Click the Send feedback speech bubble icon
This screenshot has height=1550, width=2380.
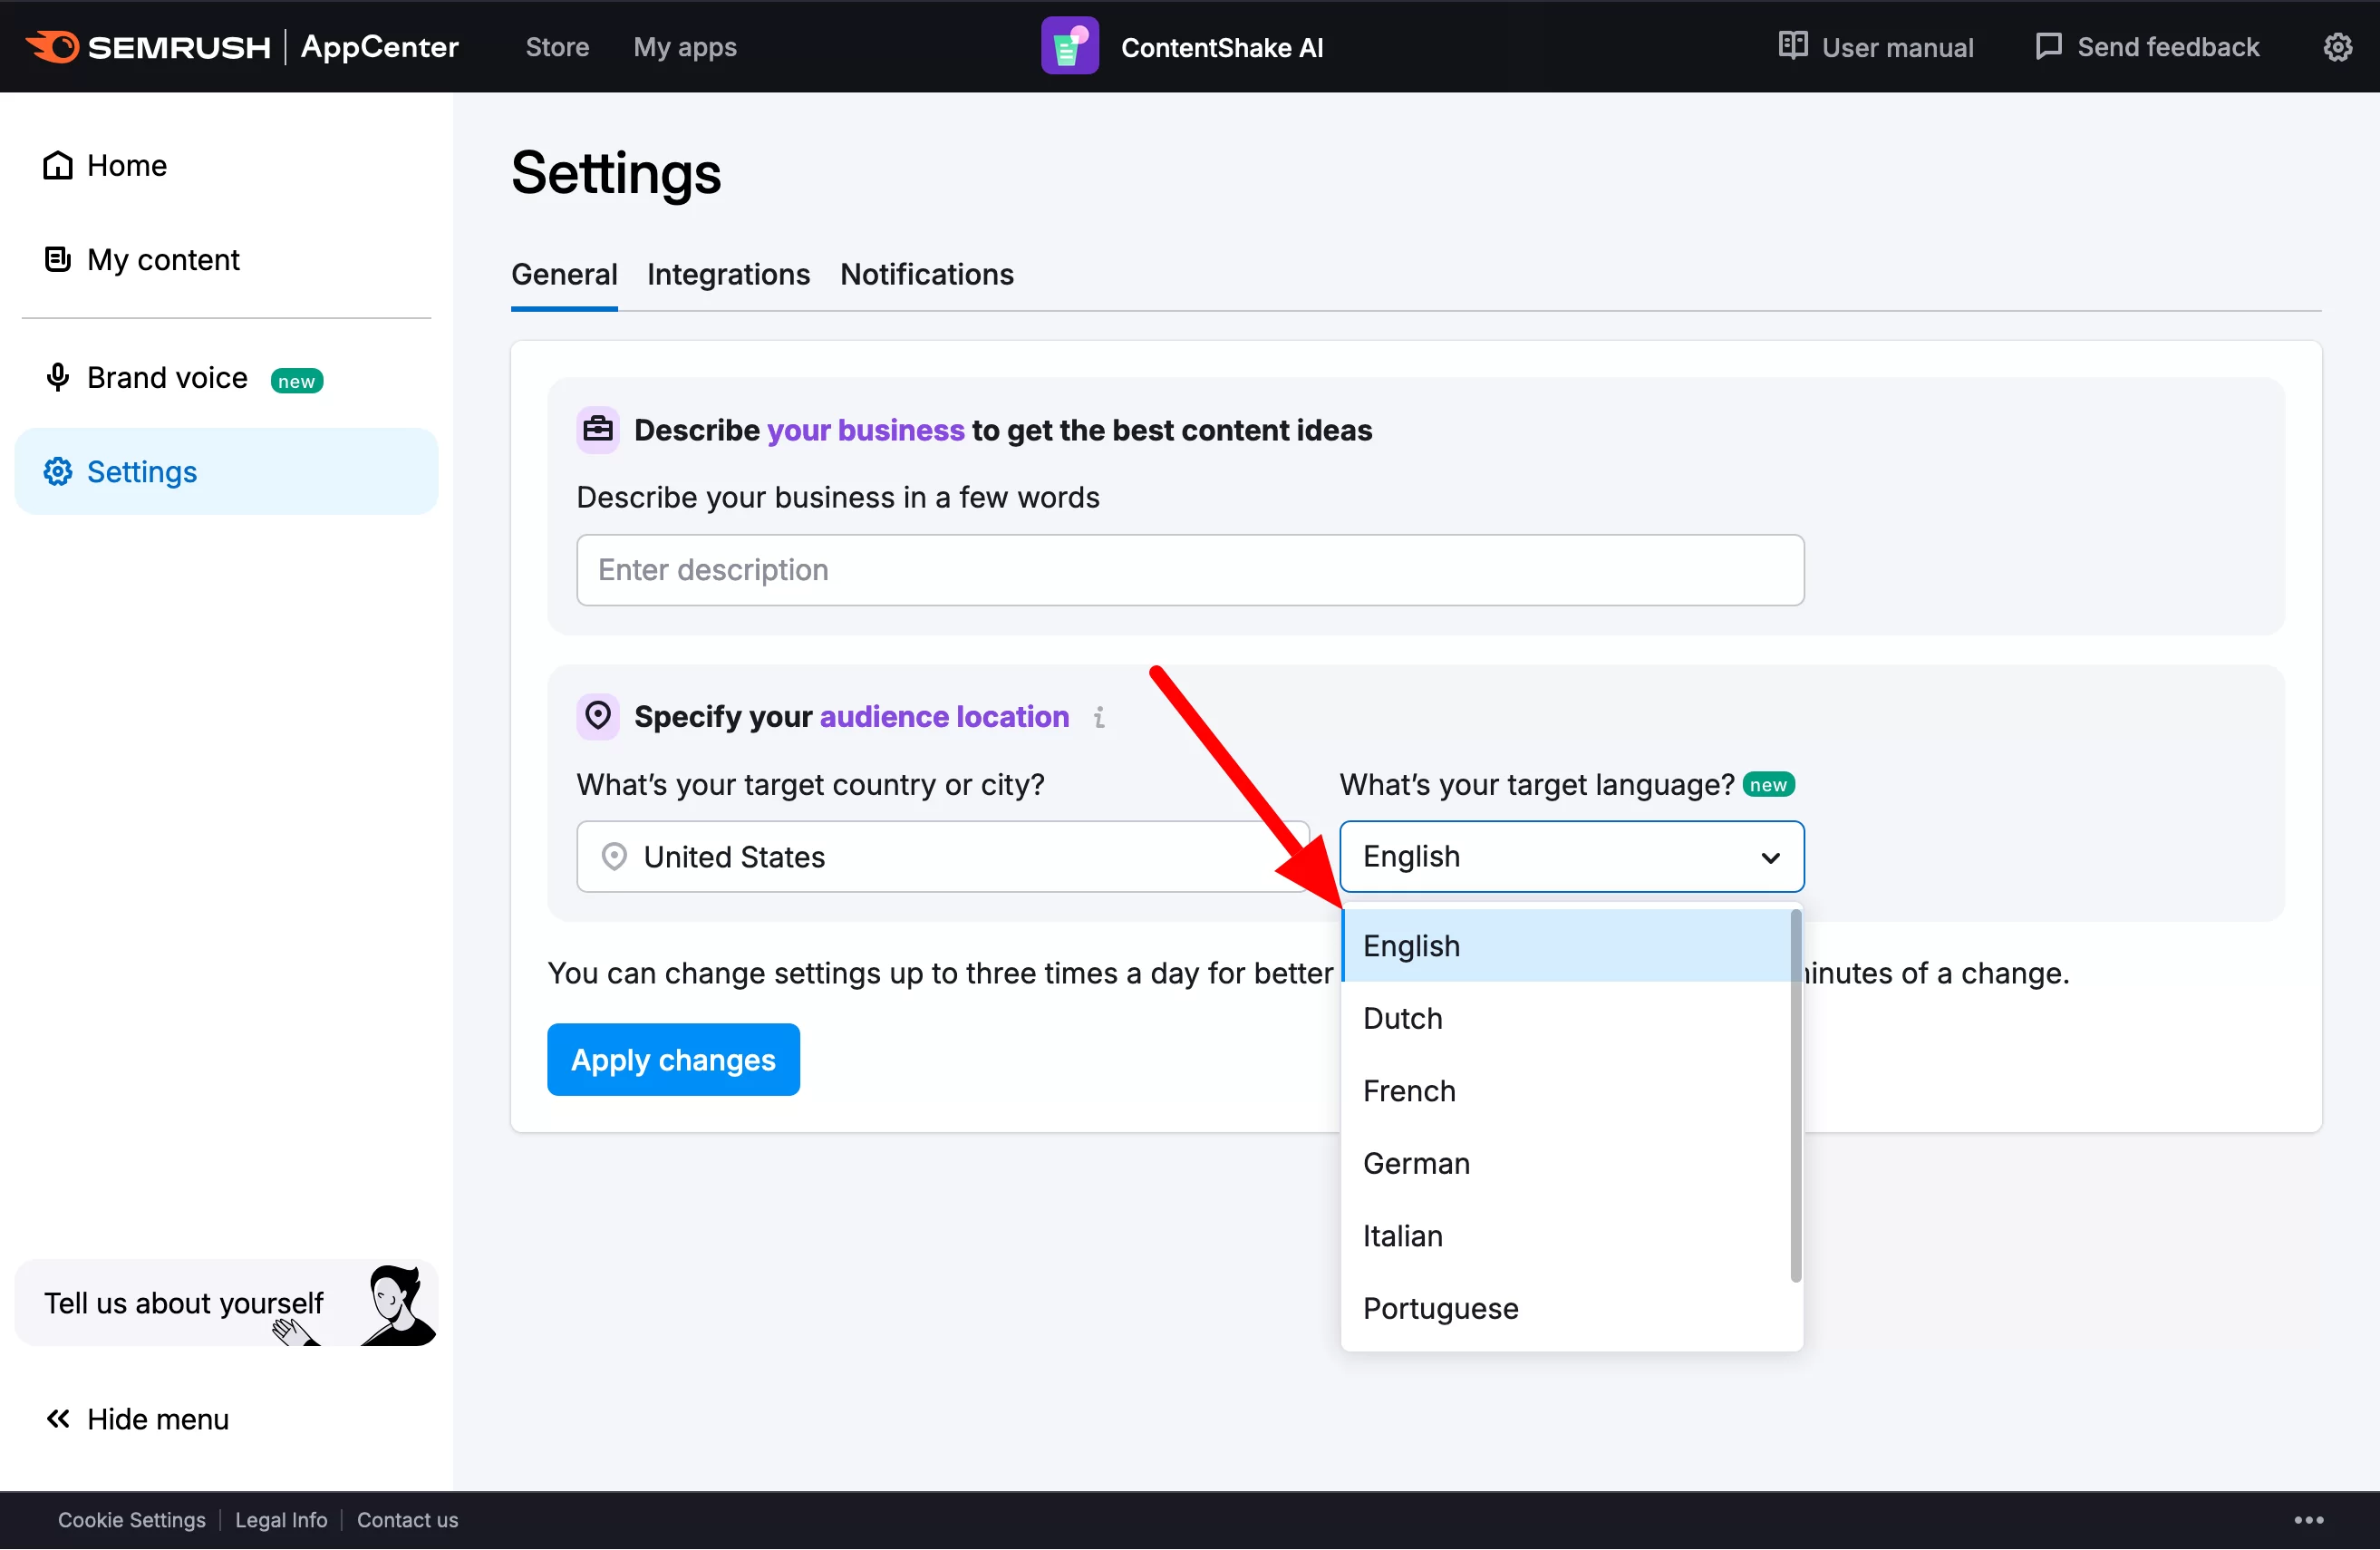tap(2048, 46)
